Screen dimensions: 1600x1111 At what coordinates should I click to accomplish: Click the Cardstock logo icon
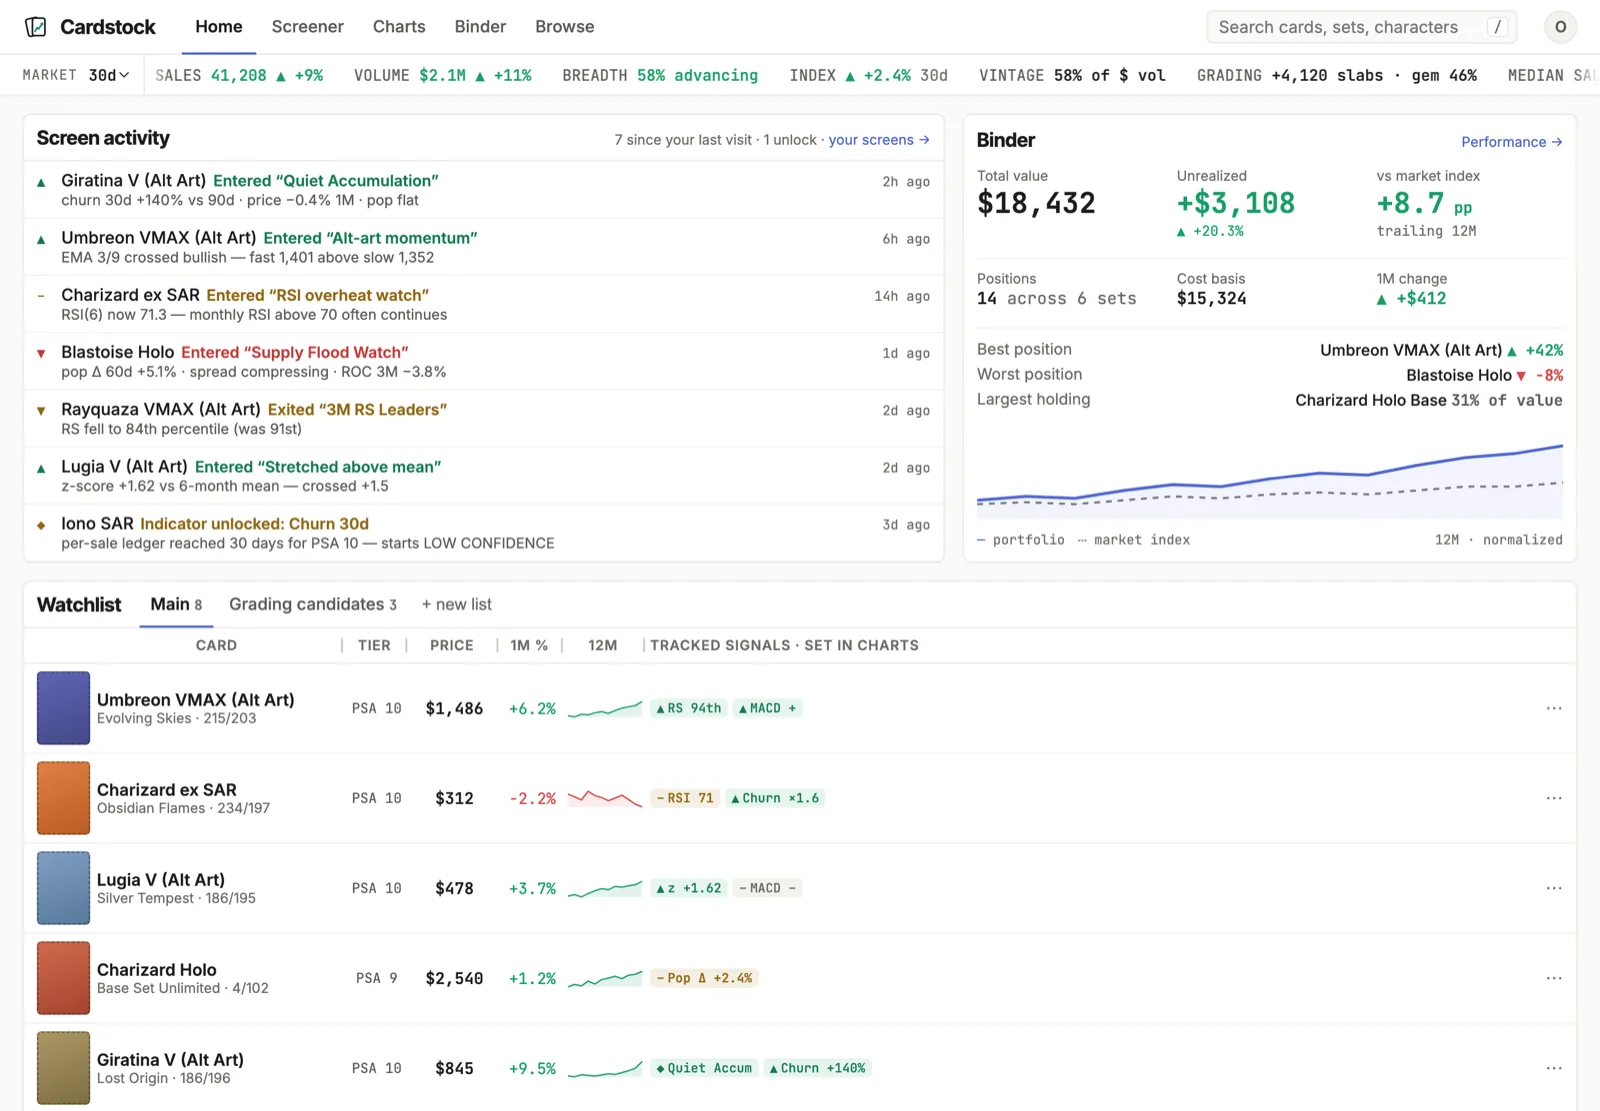(x=36, y=27)
